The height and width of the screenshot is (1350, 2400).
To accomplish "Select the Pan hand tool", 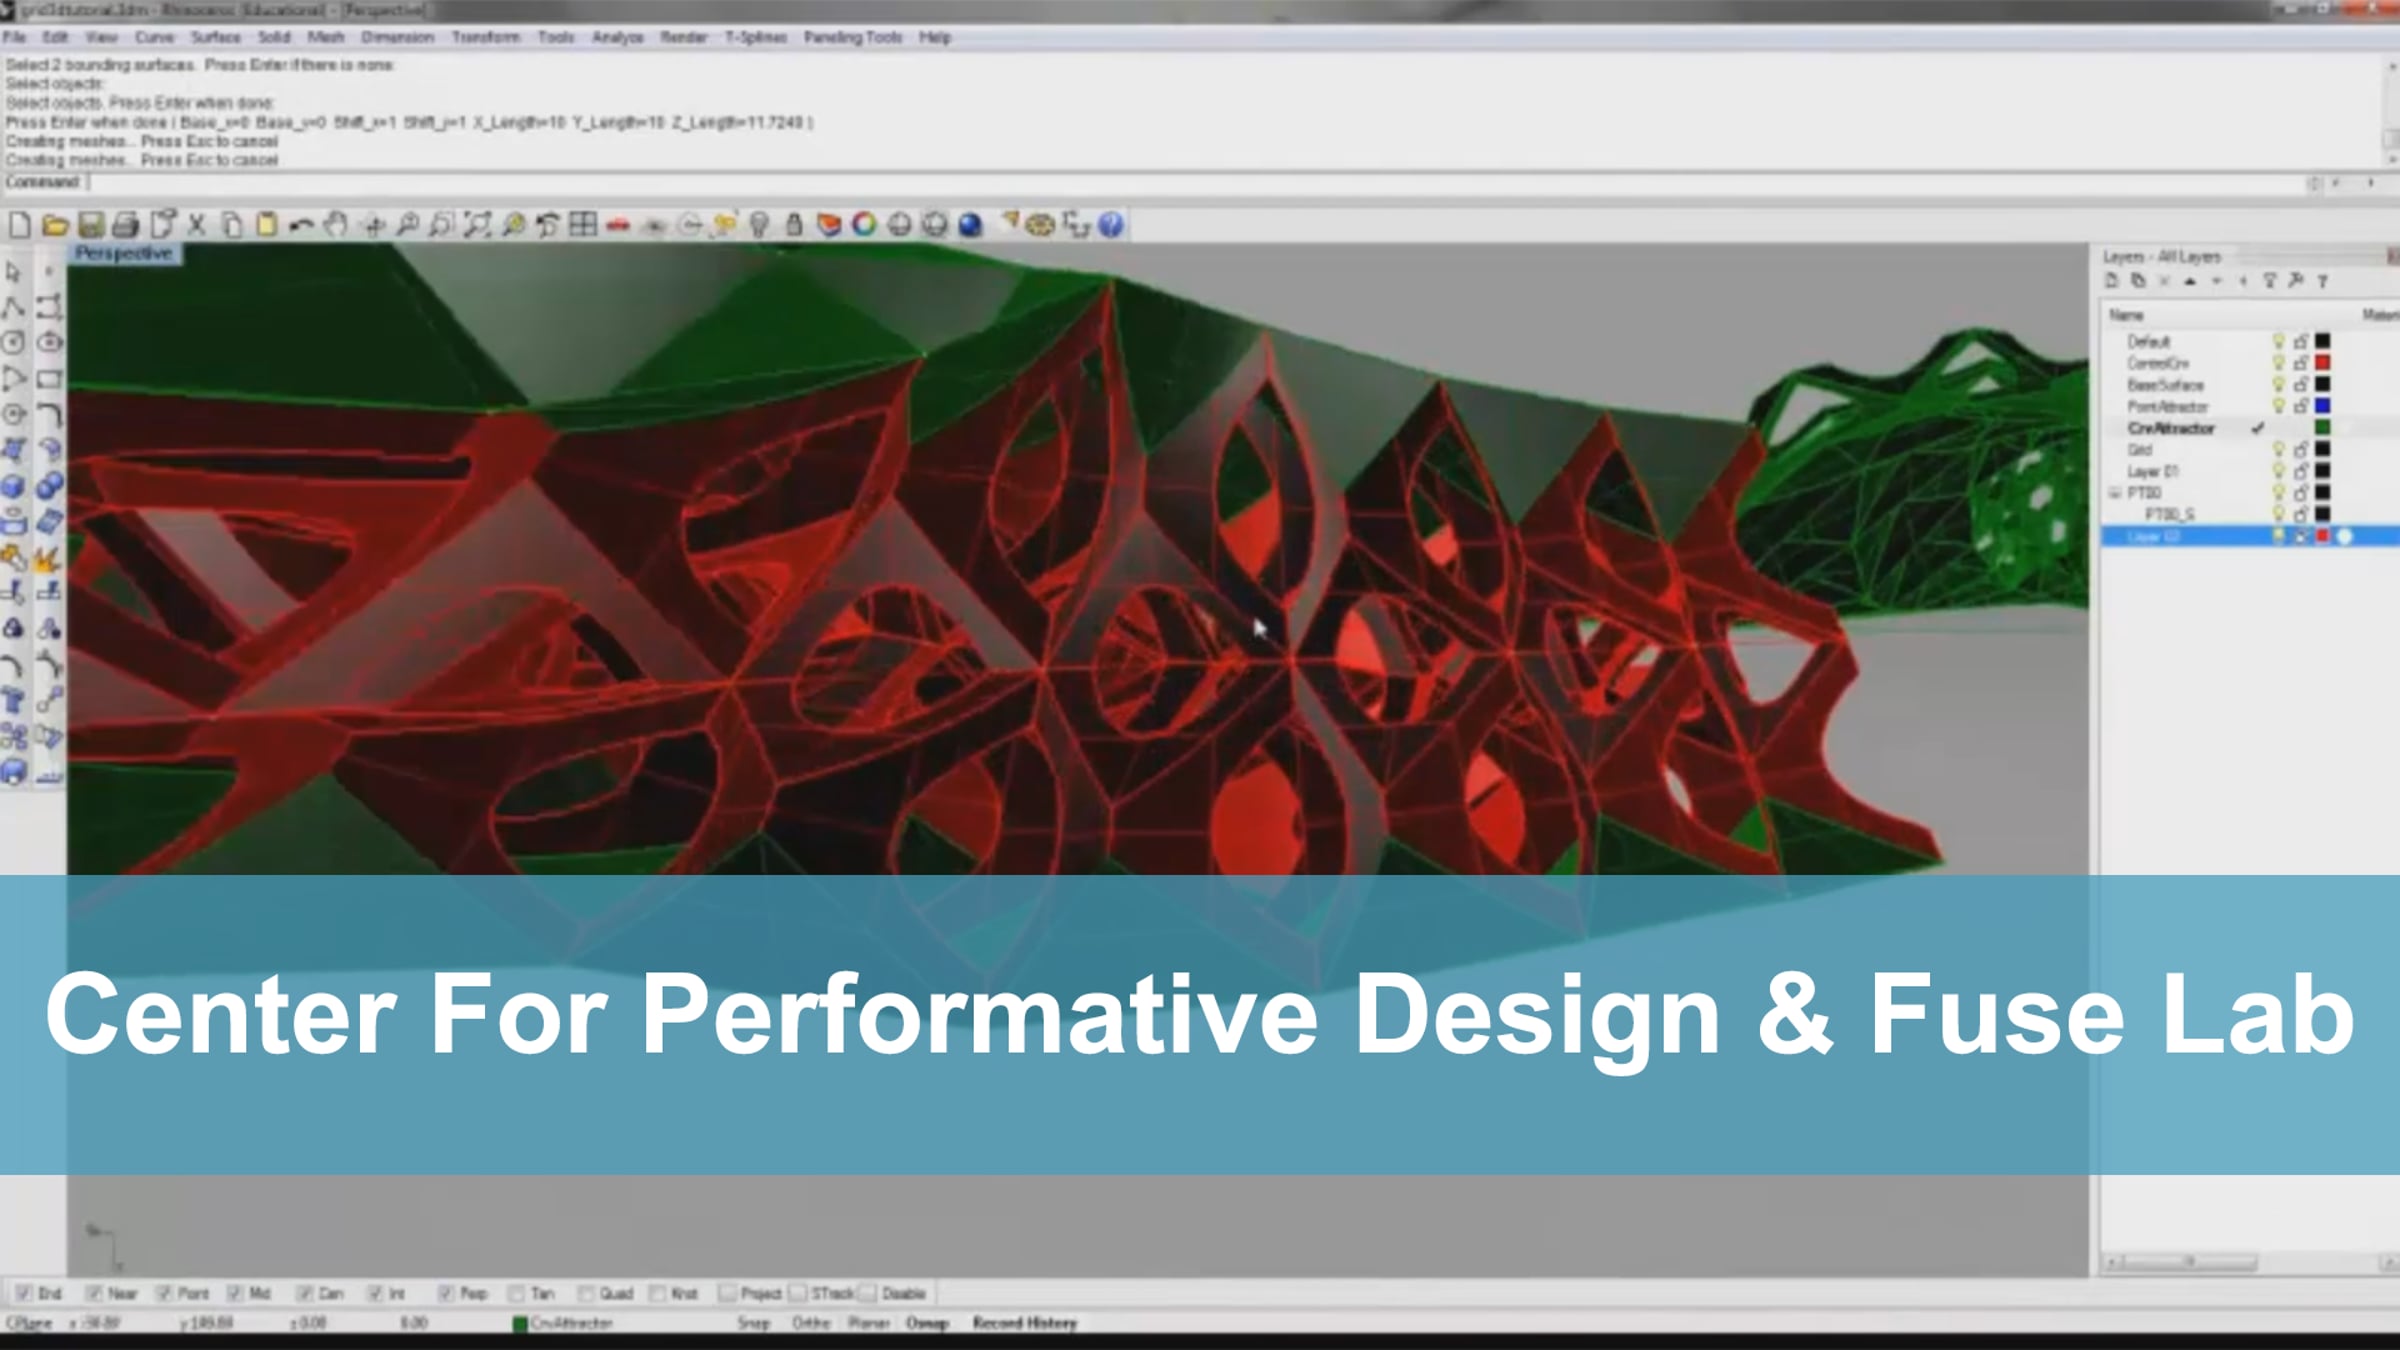I will [336, 225].
